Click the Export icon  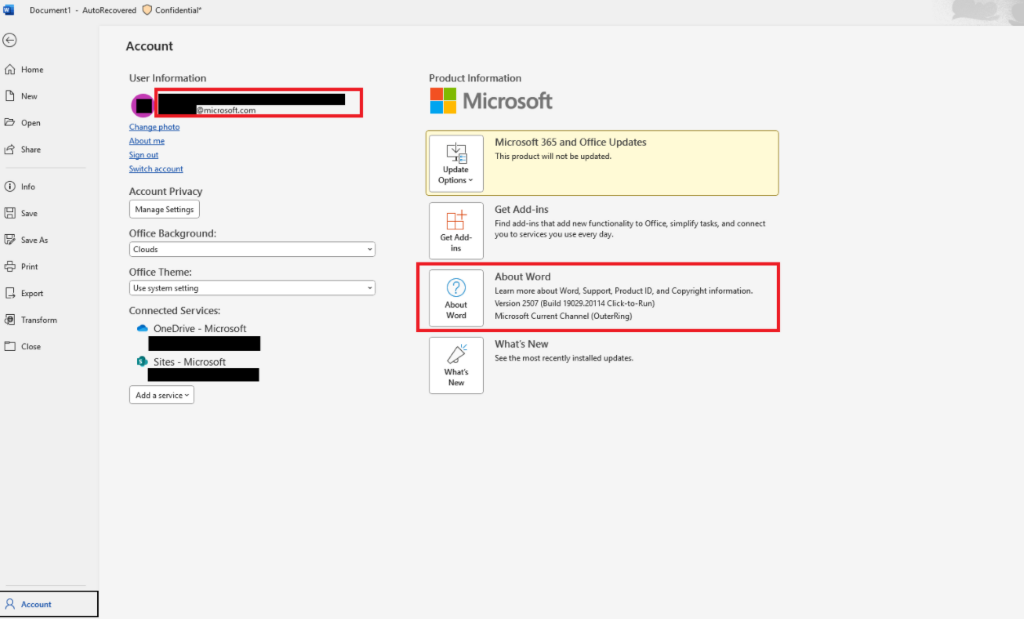click(x=10, y=293)
